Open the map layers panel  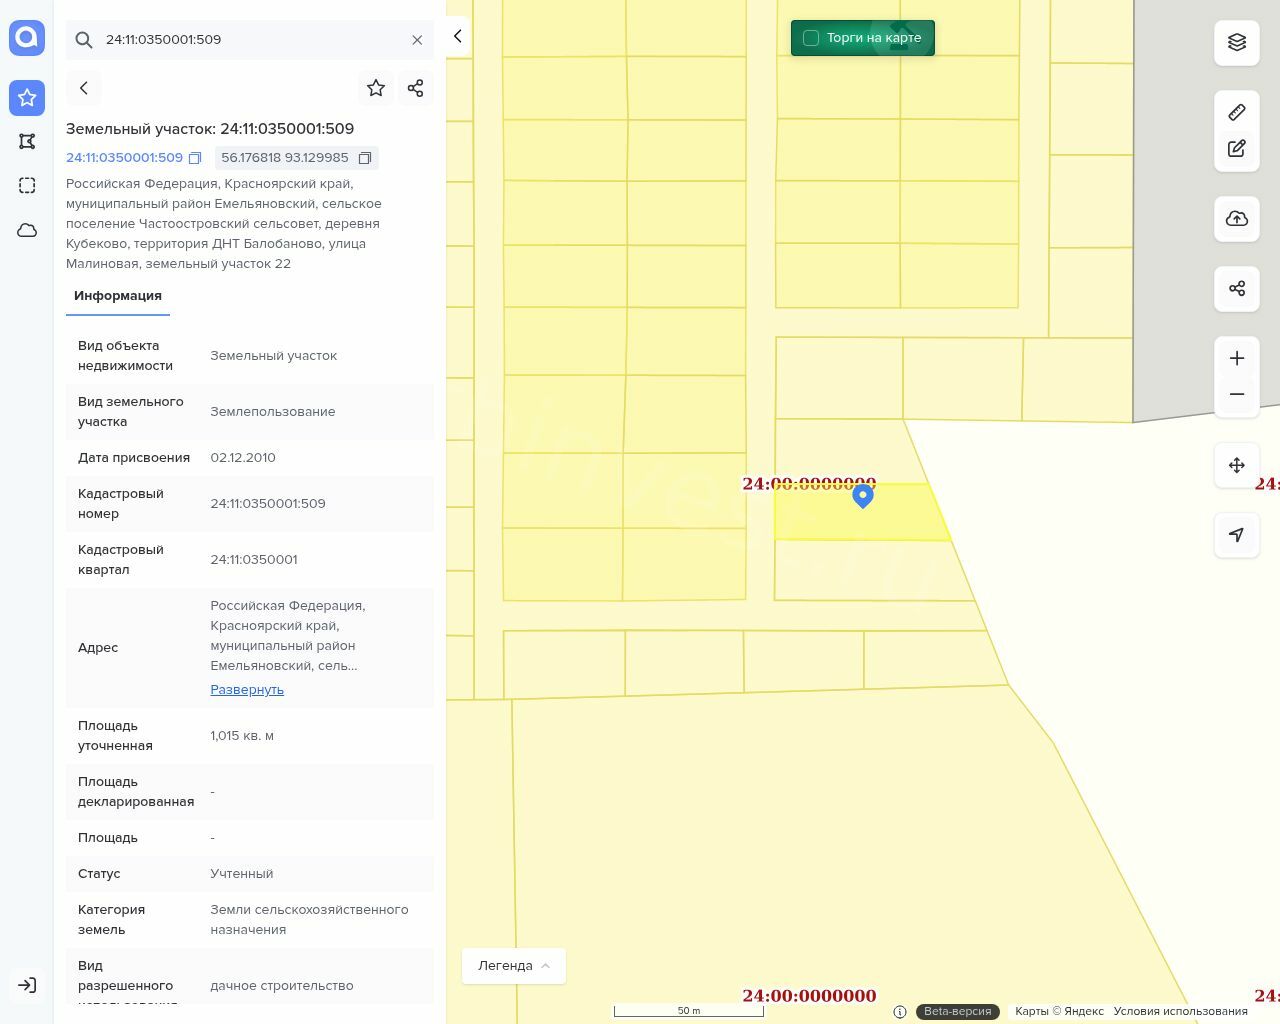1237,42
